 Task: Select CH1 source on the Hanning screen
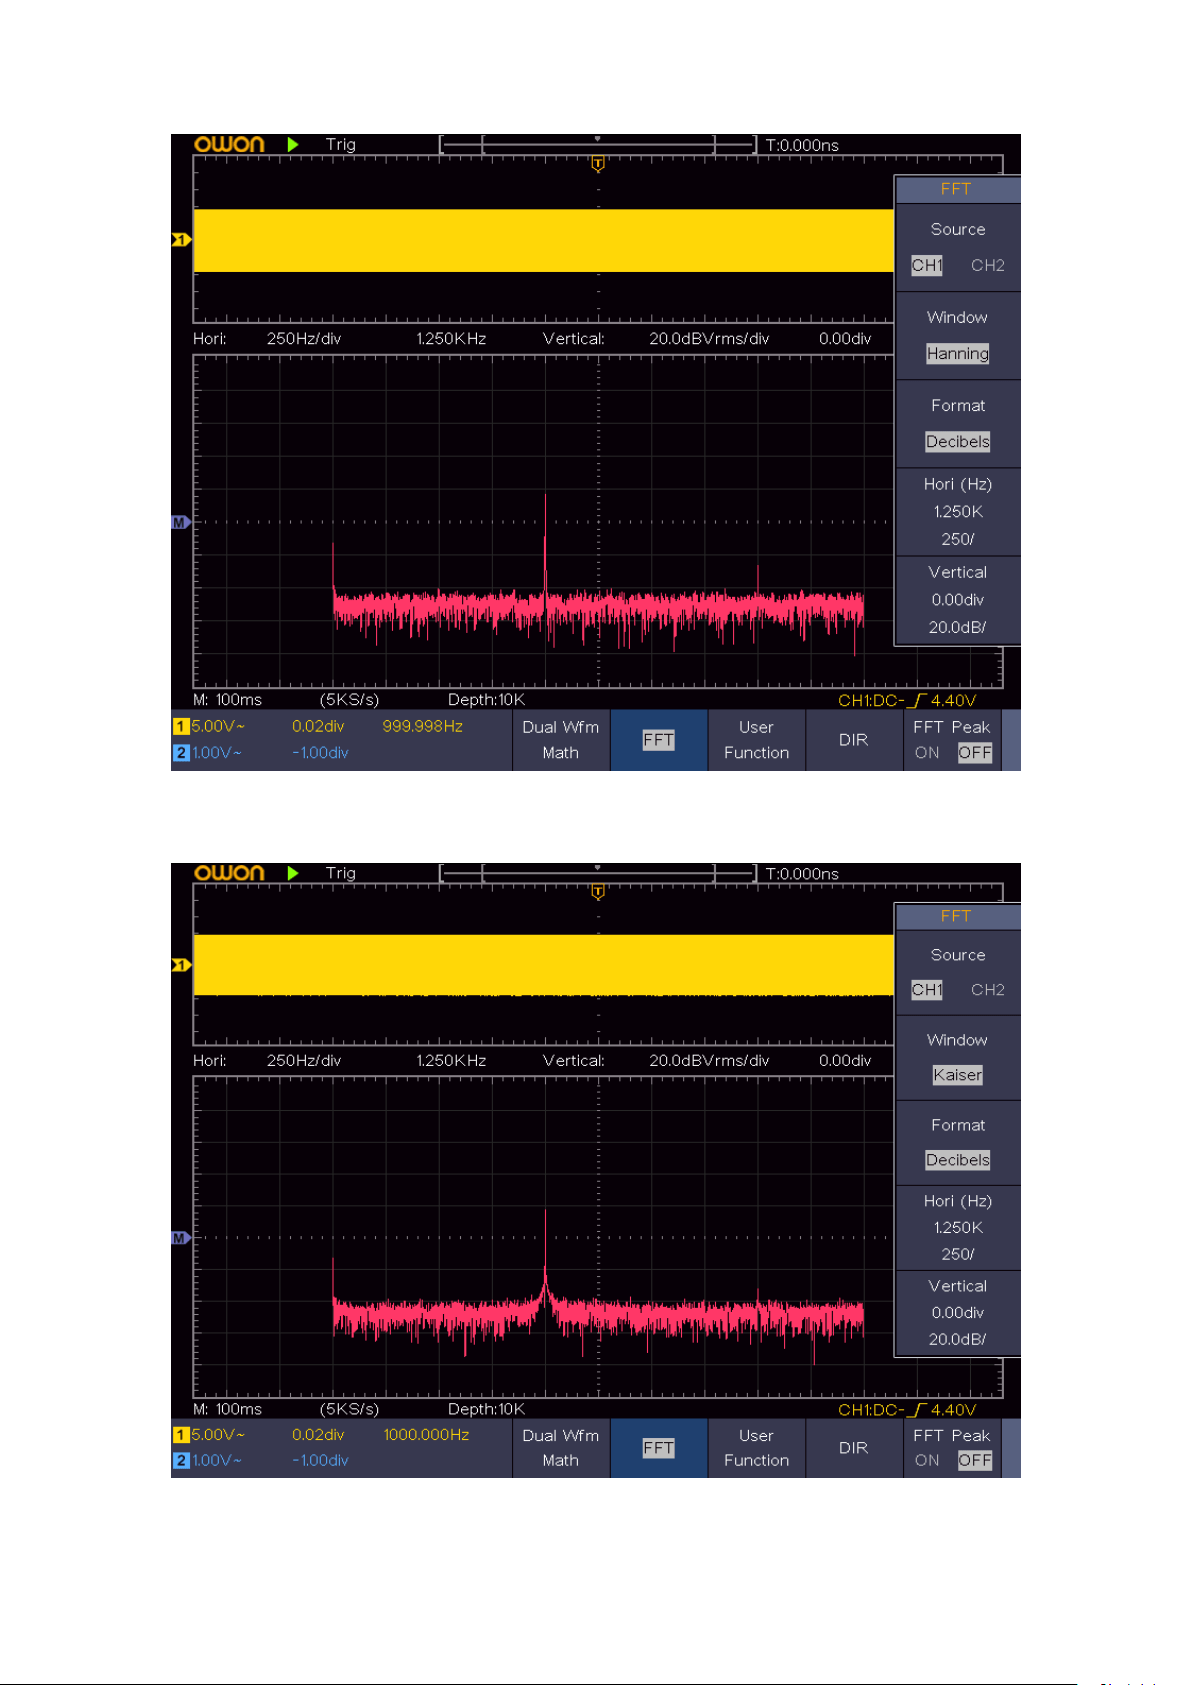pyautogui.click(x=926, y=265)
